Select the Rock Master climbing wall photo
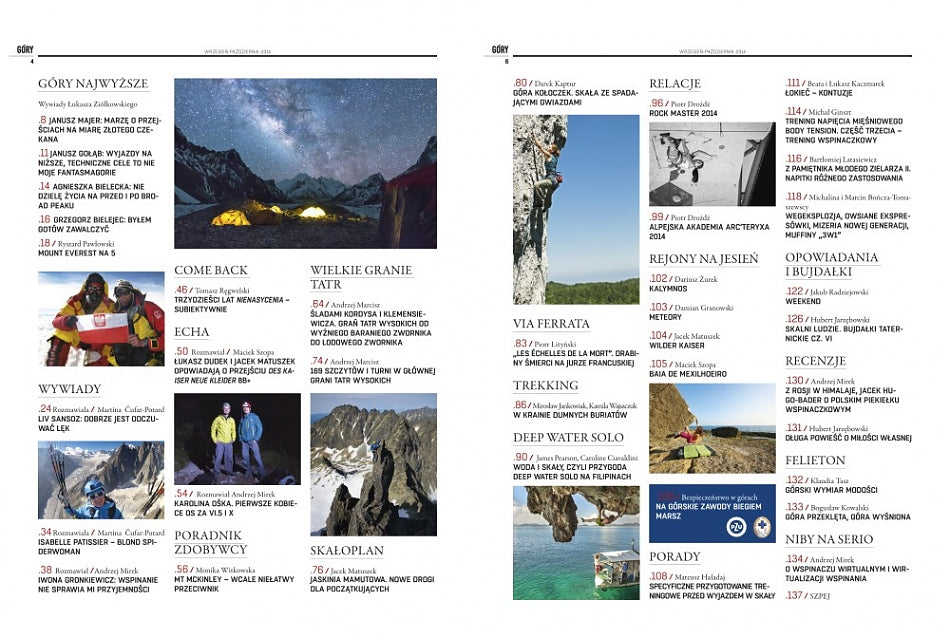Image resolution: width=950 pixels, height=638 pixels. pos(710,164)
